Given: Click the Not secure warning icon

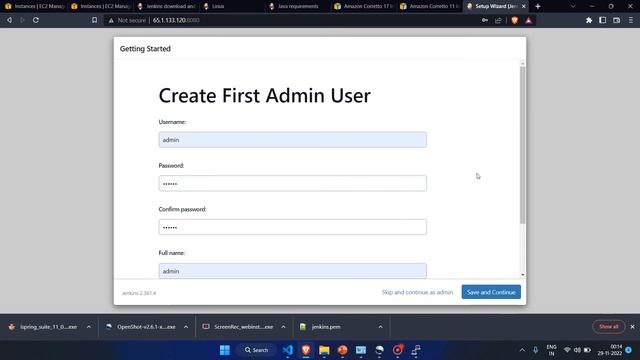Looking at the screenshot, I should 111,20.
